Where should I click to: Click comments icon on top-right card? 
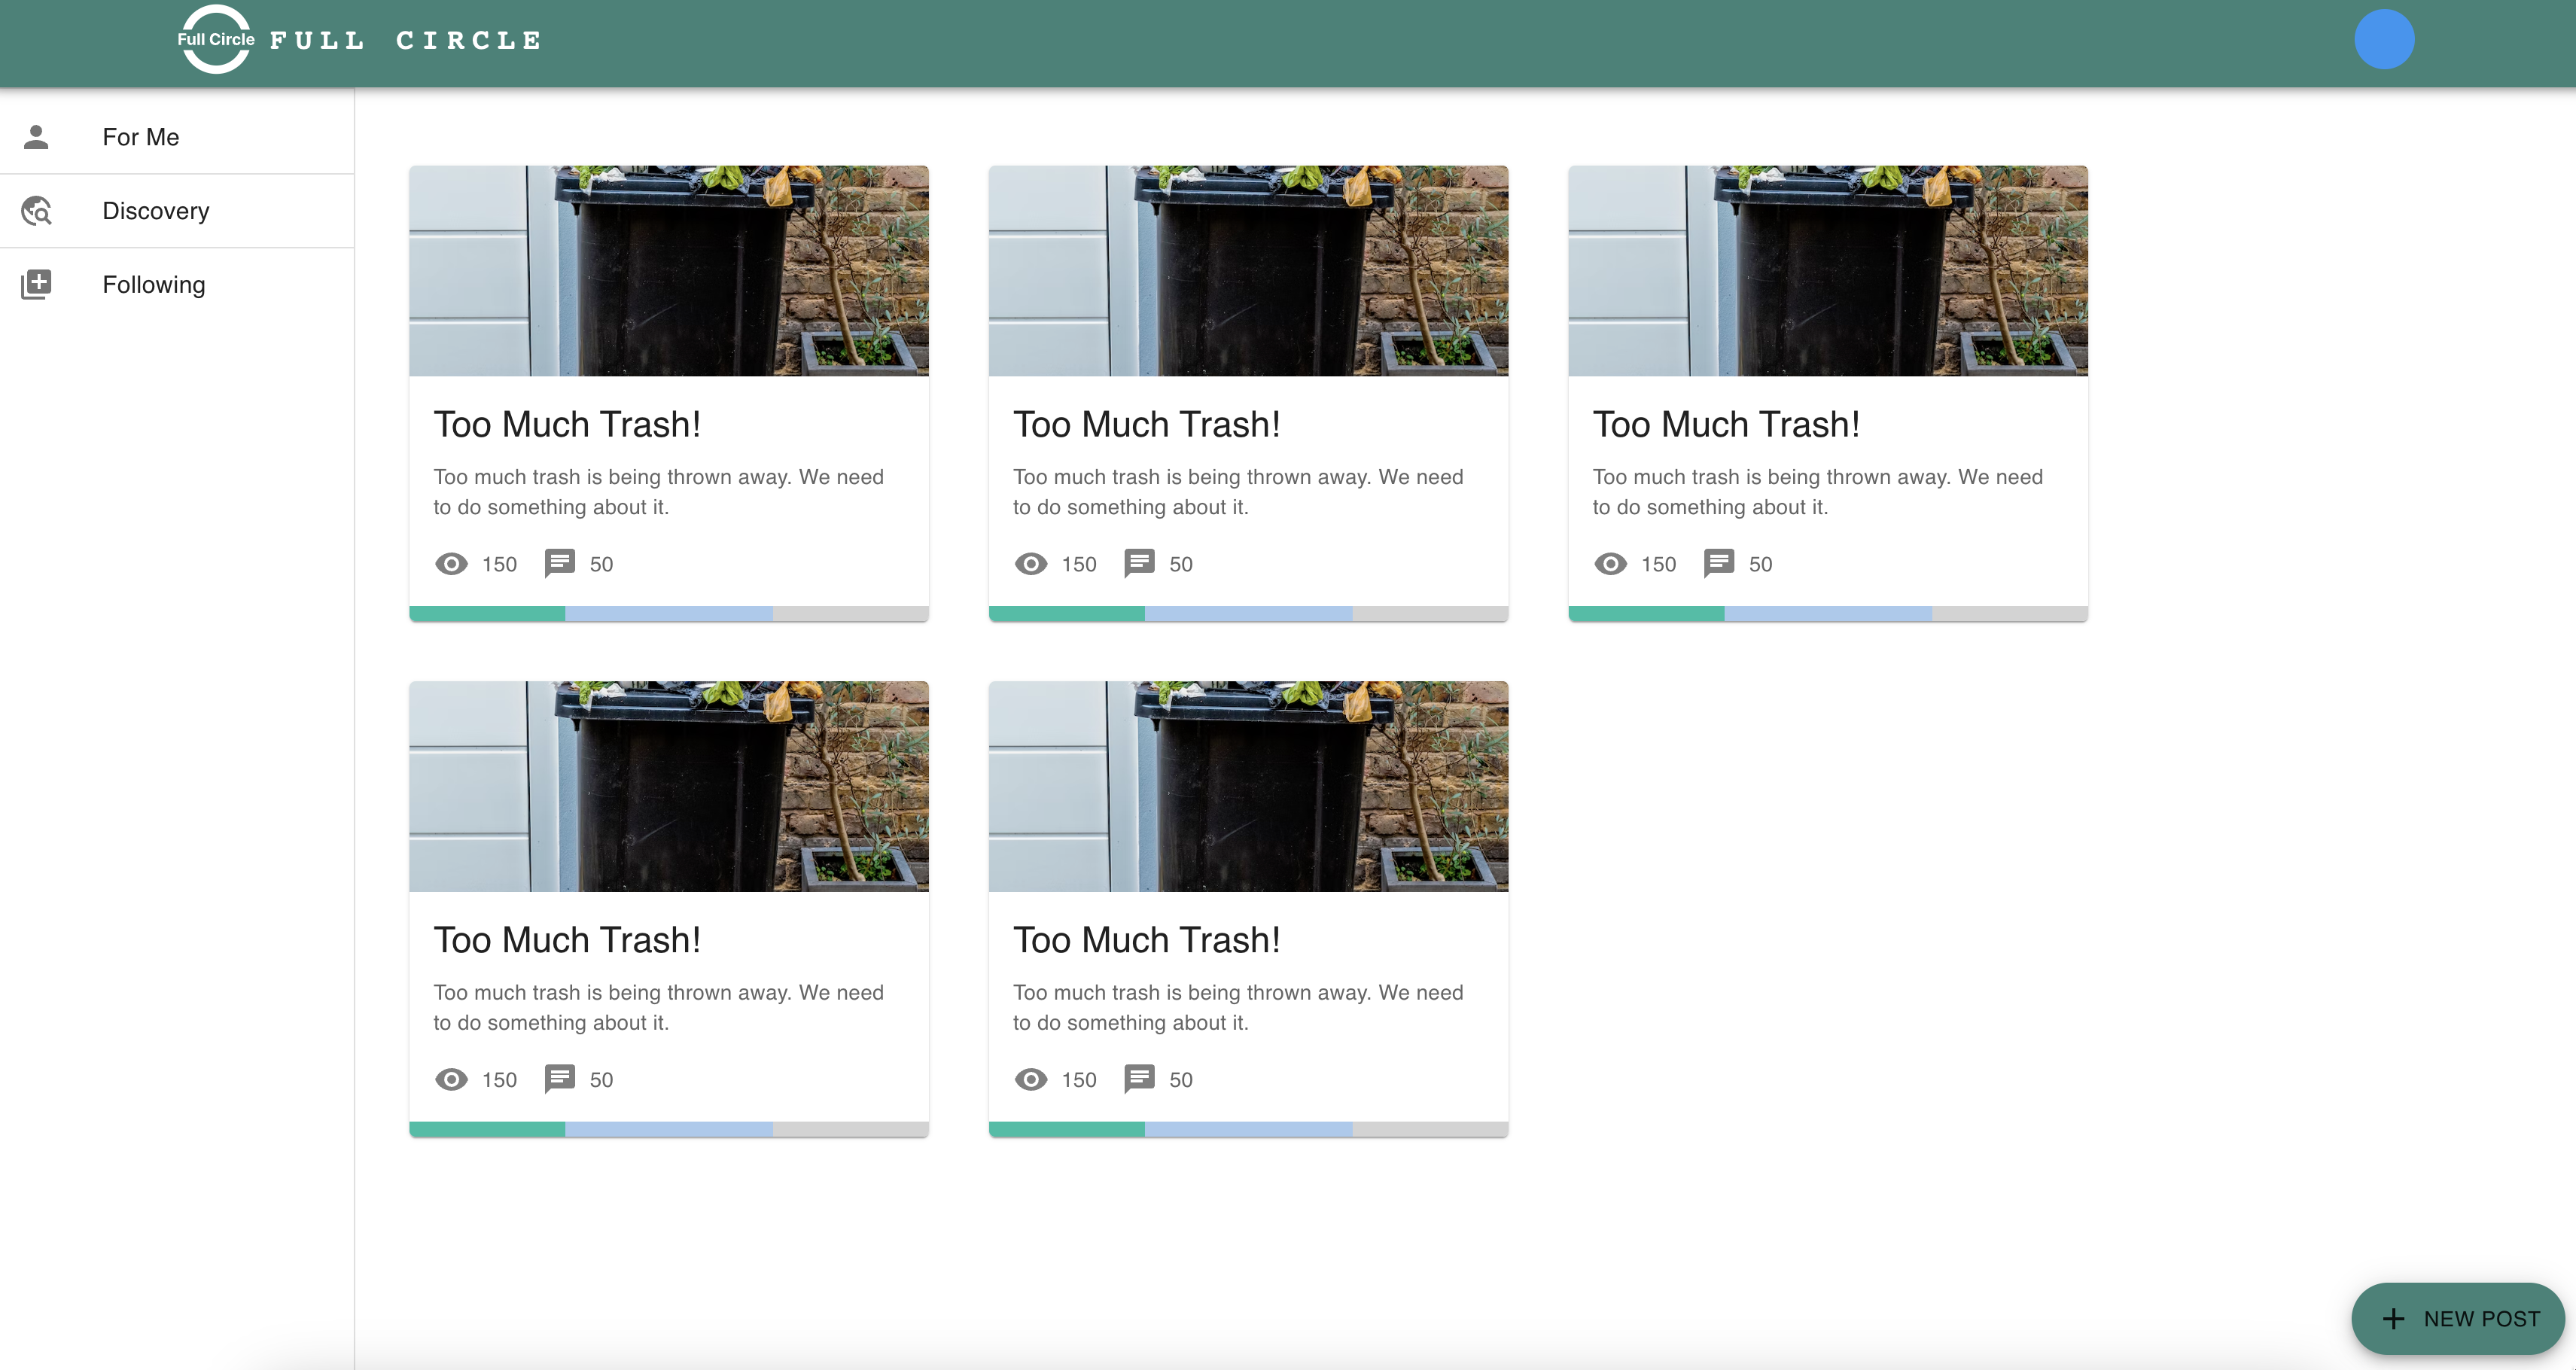pyautogui.click(x=1718, y=563)
